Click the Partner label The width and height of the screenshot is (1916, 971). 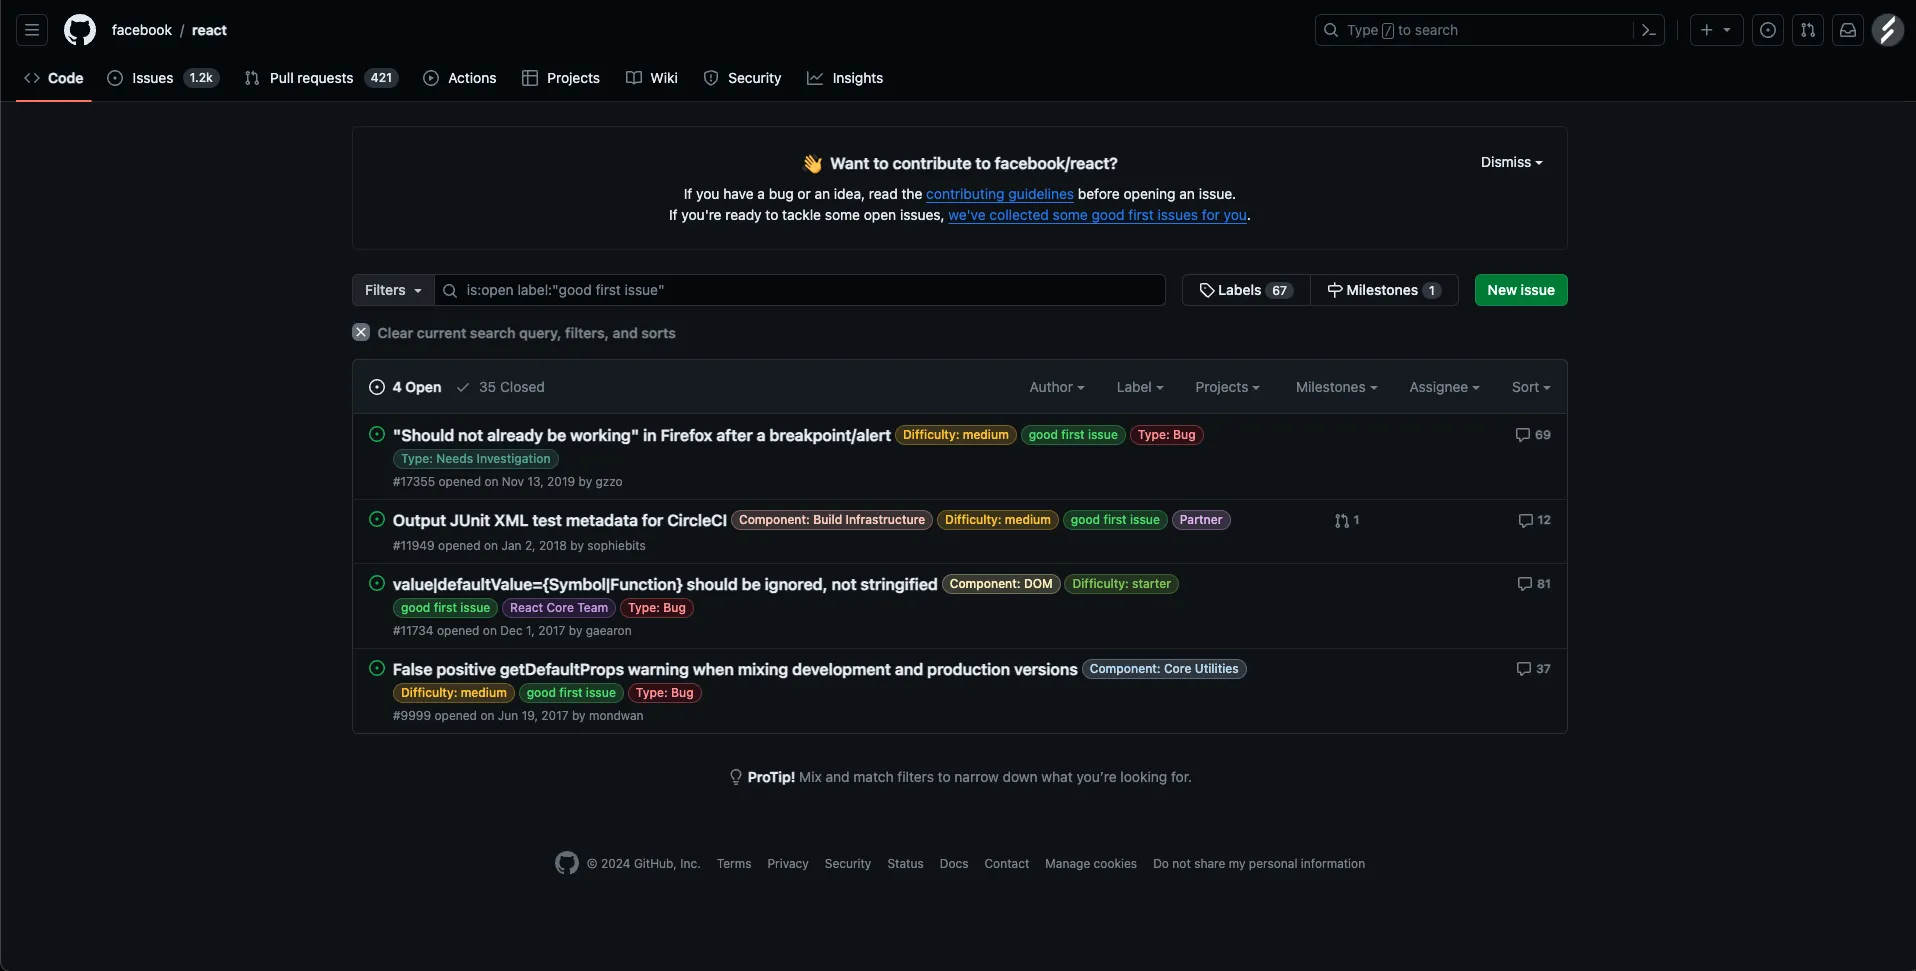click(x=1201, y=520)
